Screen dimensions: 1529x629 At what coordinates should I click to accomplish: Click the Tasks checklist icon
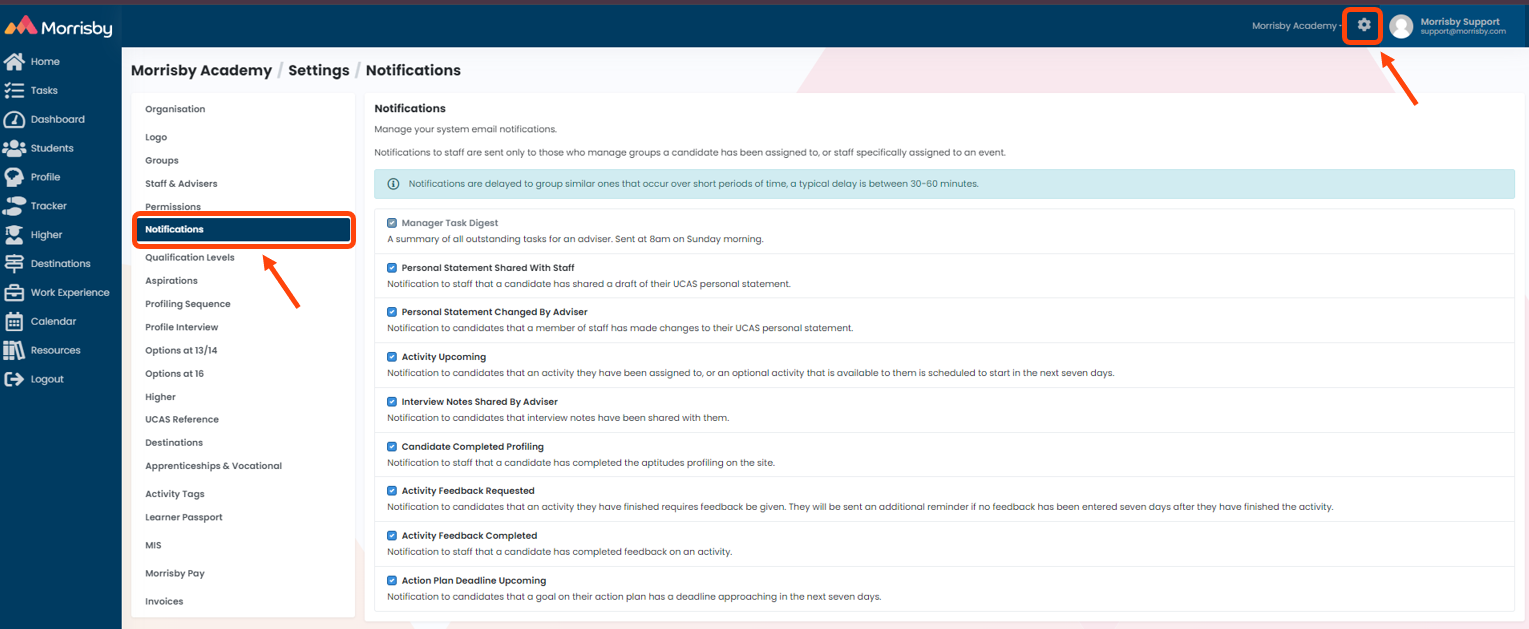tap(14, 90)
